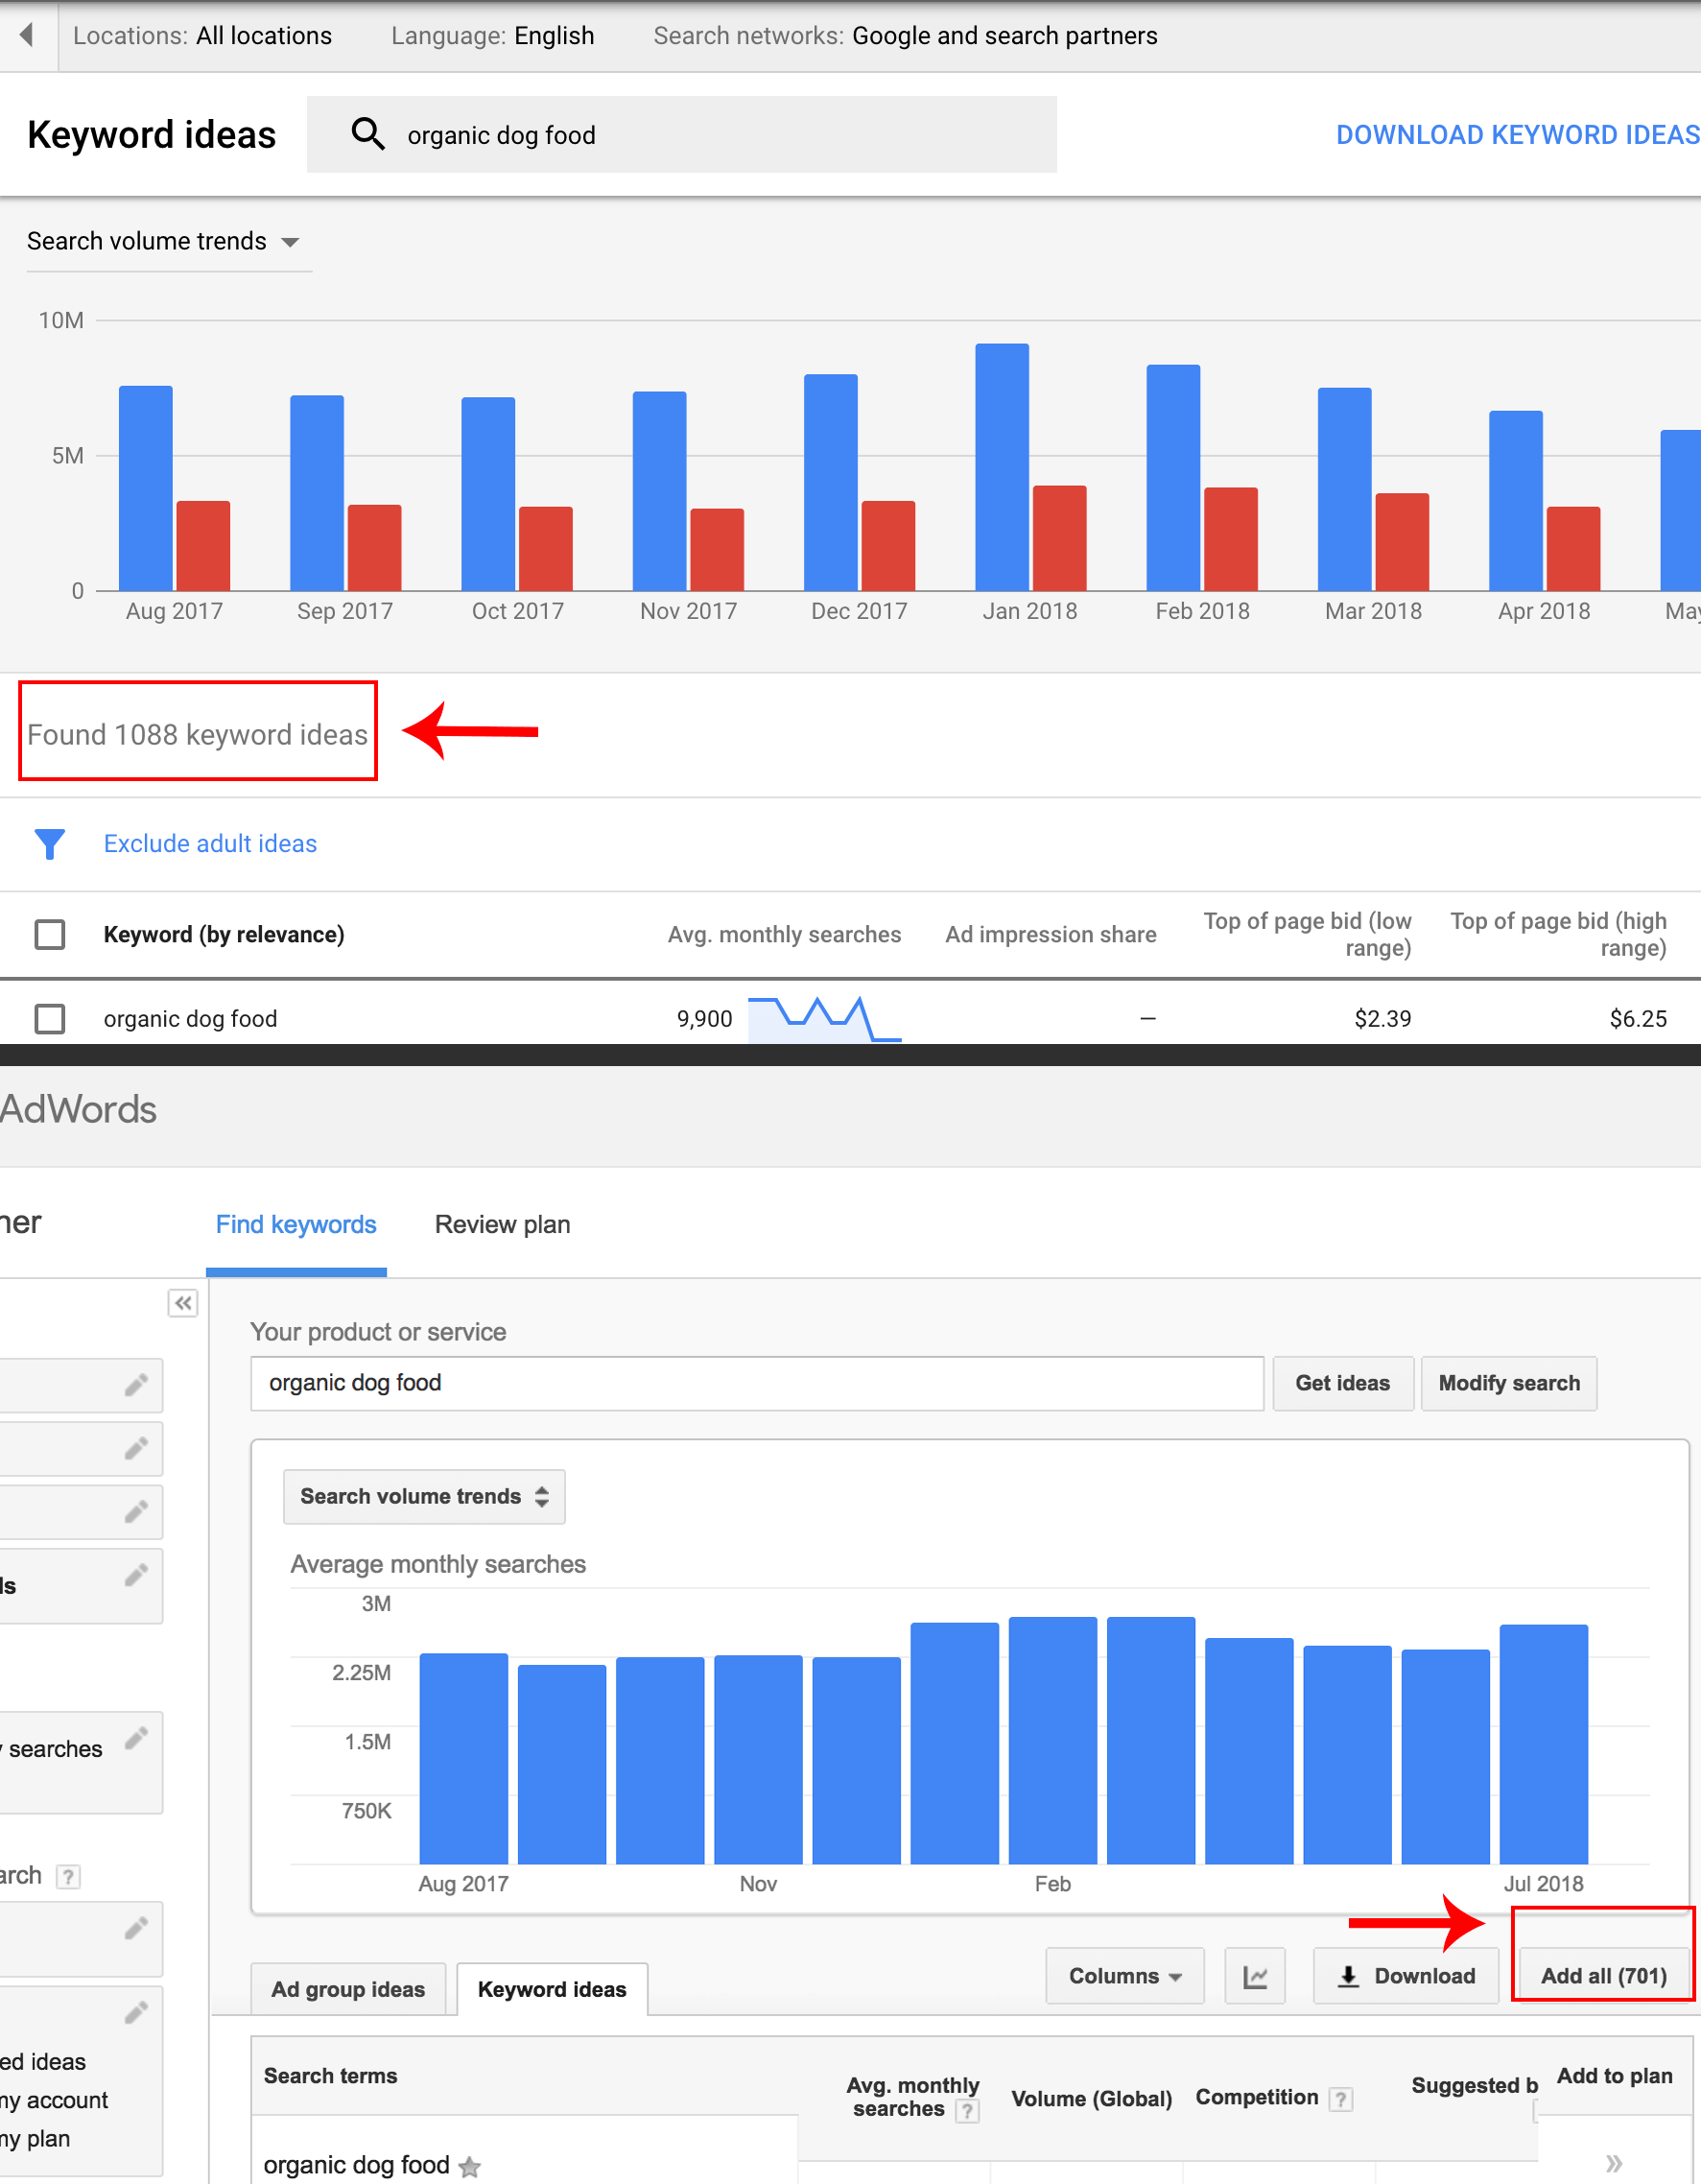Click the back arrow in the top bar

[x=27, y=35]
